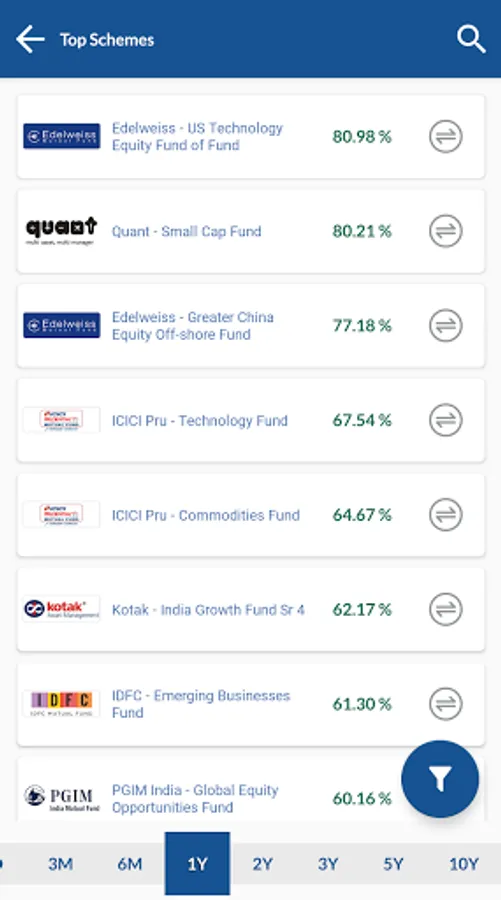Switch to the 3M period tab
This screenshot has width=501, height=900.
click(x=60, y=864)
